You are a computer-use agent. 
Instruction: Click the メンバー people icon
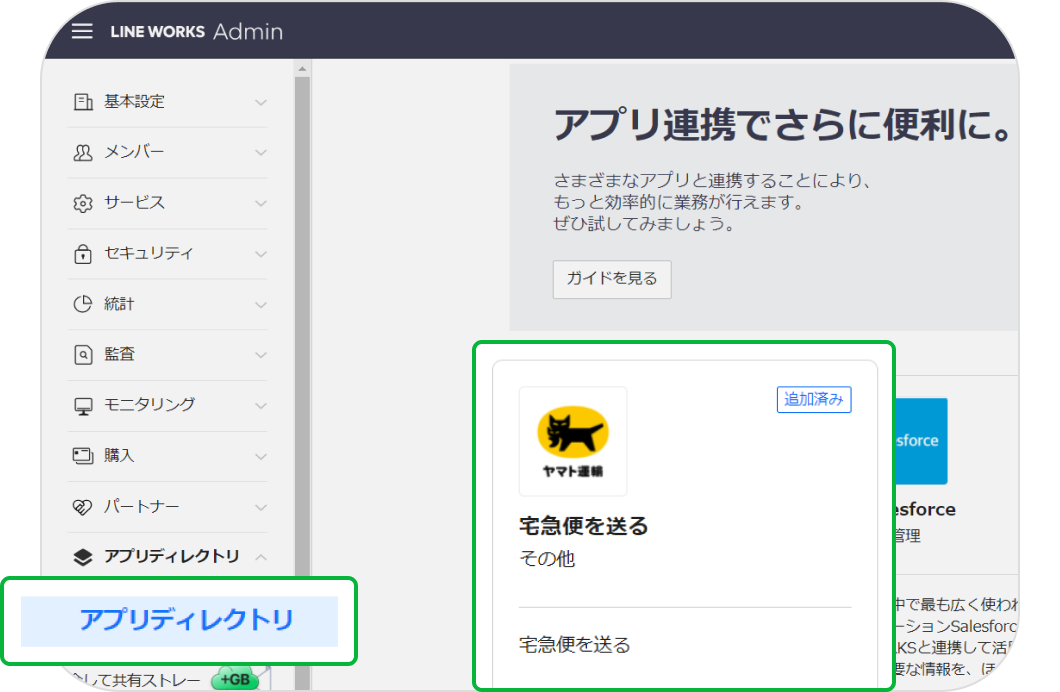[x=83, y=153]
